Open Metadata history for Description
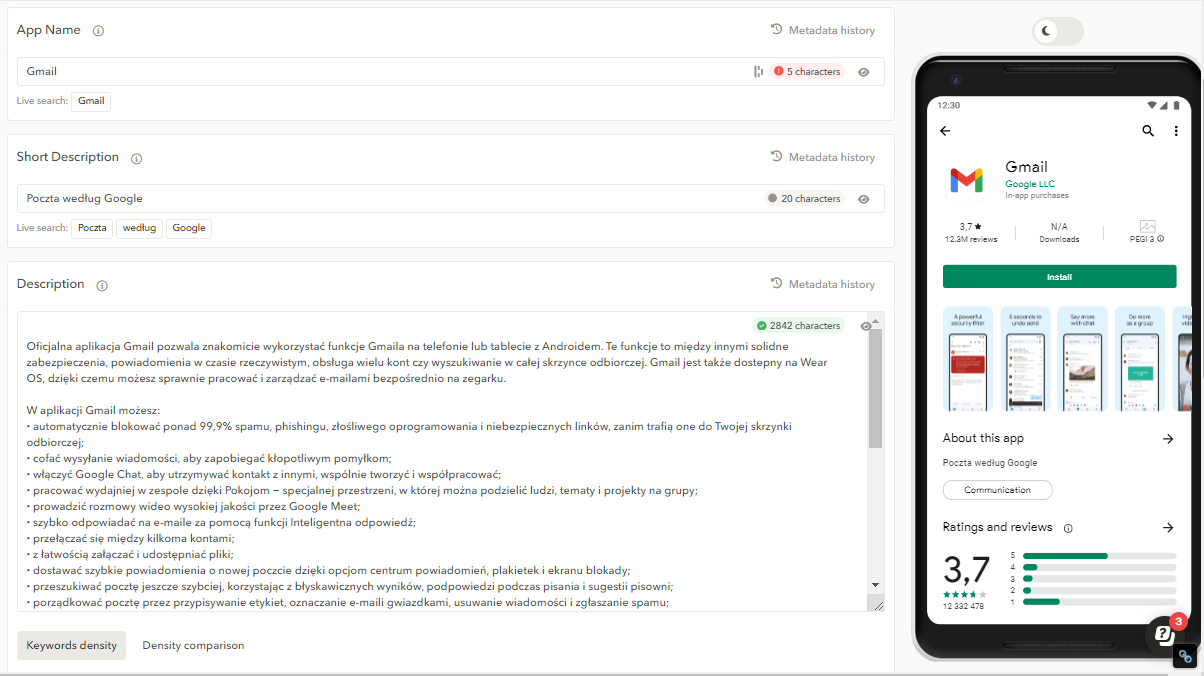This screenshot has width=1204, height=676. 822,284
